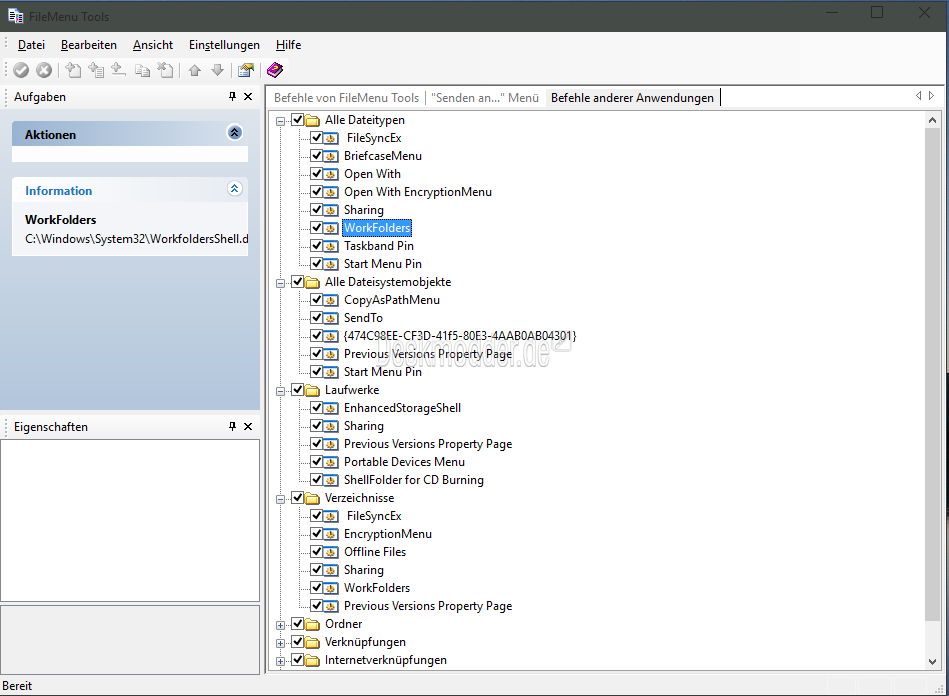949x696 pixels.
Task: Select the highlighted WorkFolders entry
Action: click(378, 228)
